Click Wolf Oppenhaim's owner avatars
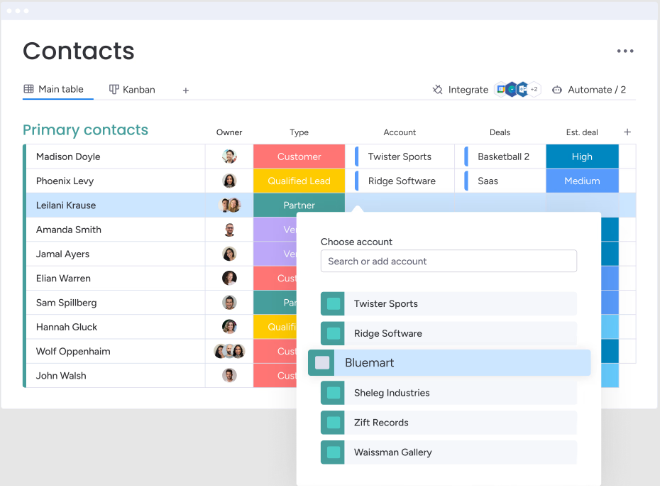660x486 pixels. 229,351
